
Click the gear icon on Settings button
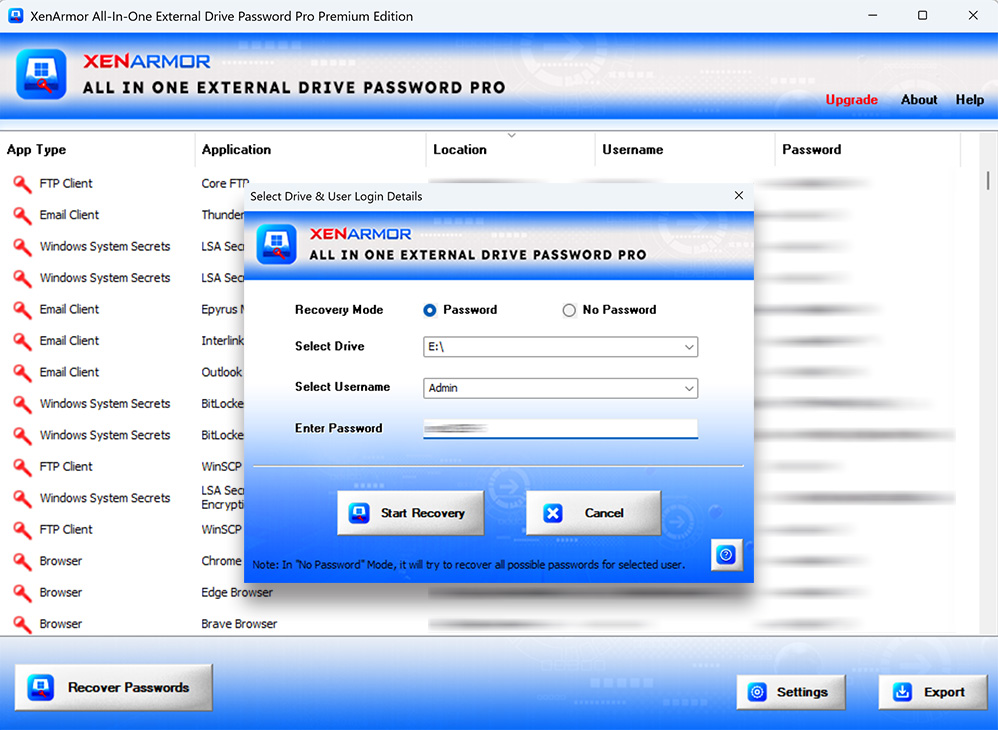click(x=758, y=692)
